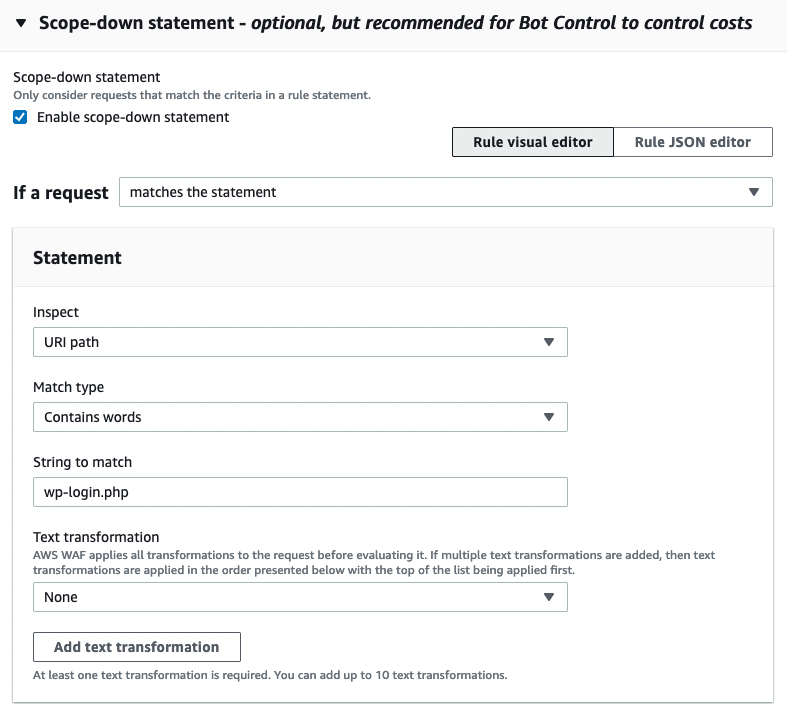787x717 pixels.
Task: Open the Text transformation 'None' dropdown
Action: pyautogui.click(x=300, y=597)
